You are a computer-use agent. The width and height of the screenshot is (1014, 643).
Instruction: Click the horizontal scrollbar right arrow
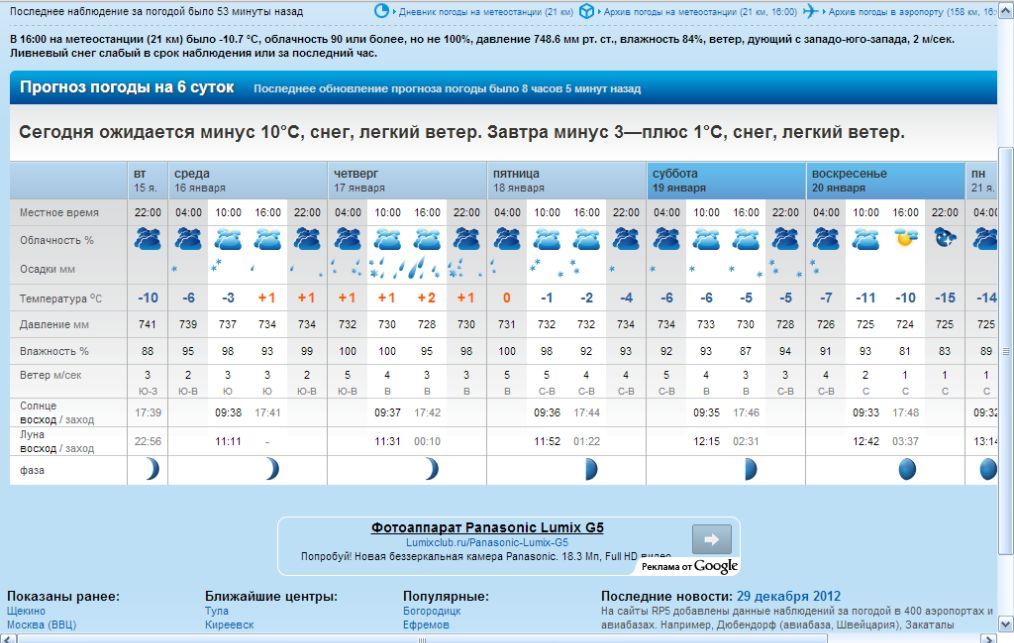click(x=989, y=637)
